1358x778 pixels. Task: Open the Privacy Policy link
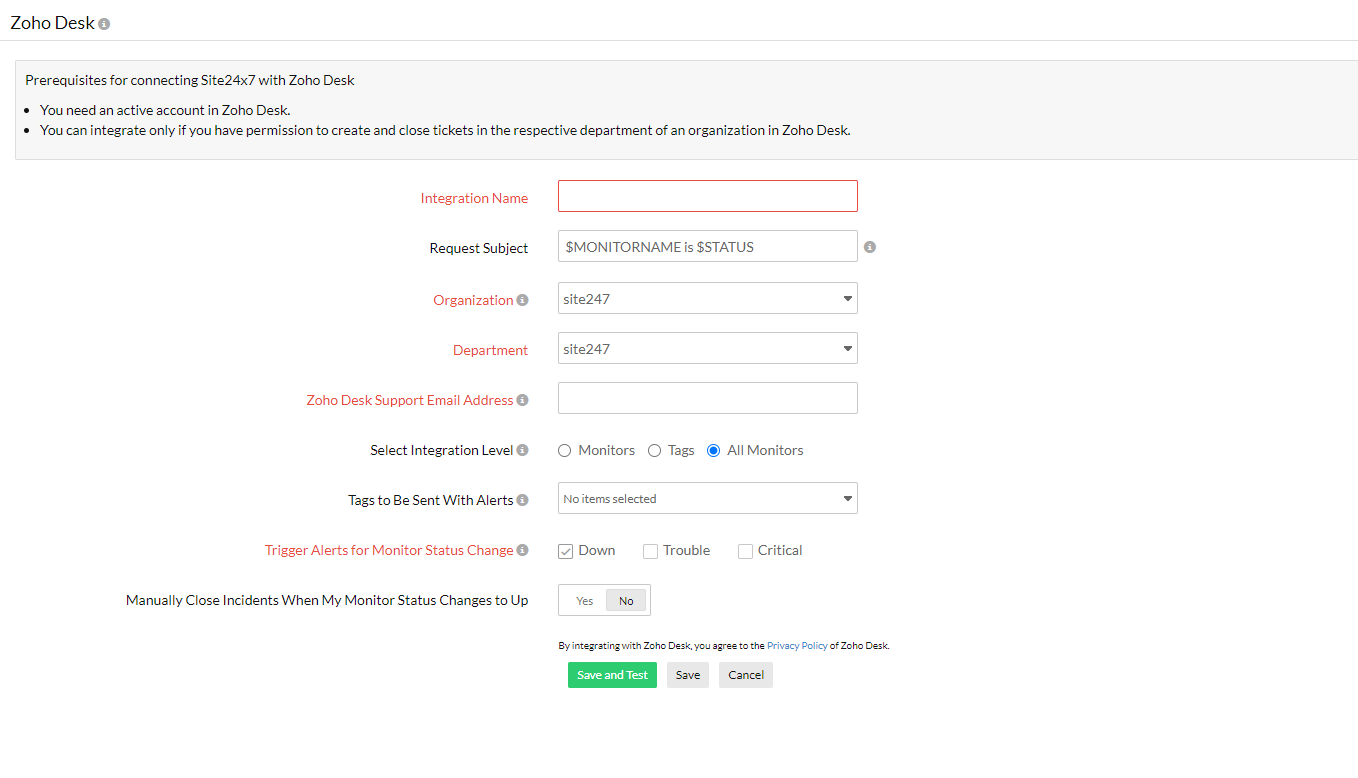pyautogui.click(x=797, y=646)
